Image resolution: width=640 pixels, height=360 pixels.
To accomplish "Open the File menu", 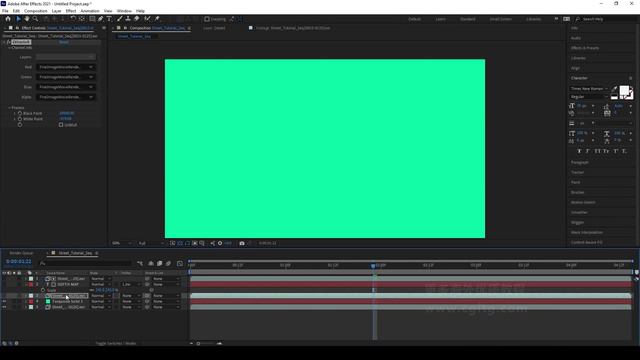I will pos(5,11).
